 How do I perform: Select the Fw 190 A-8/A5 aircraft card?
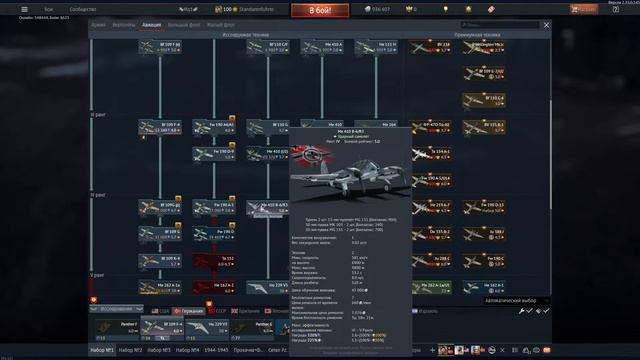(x=214, y=127)
